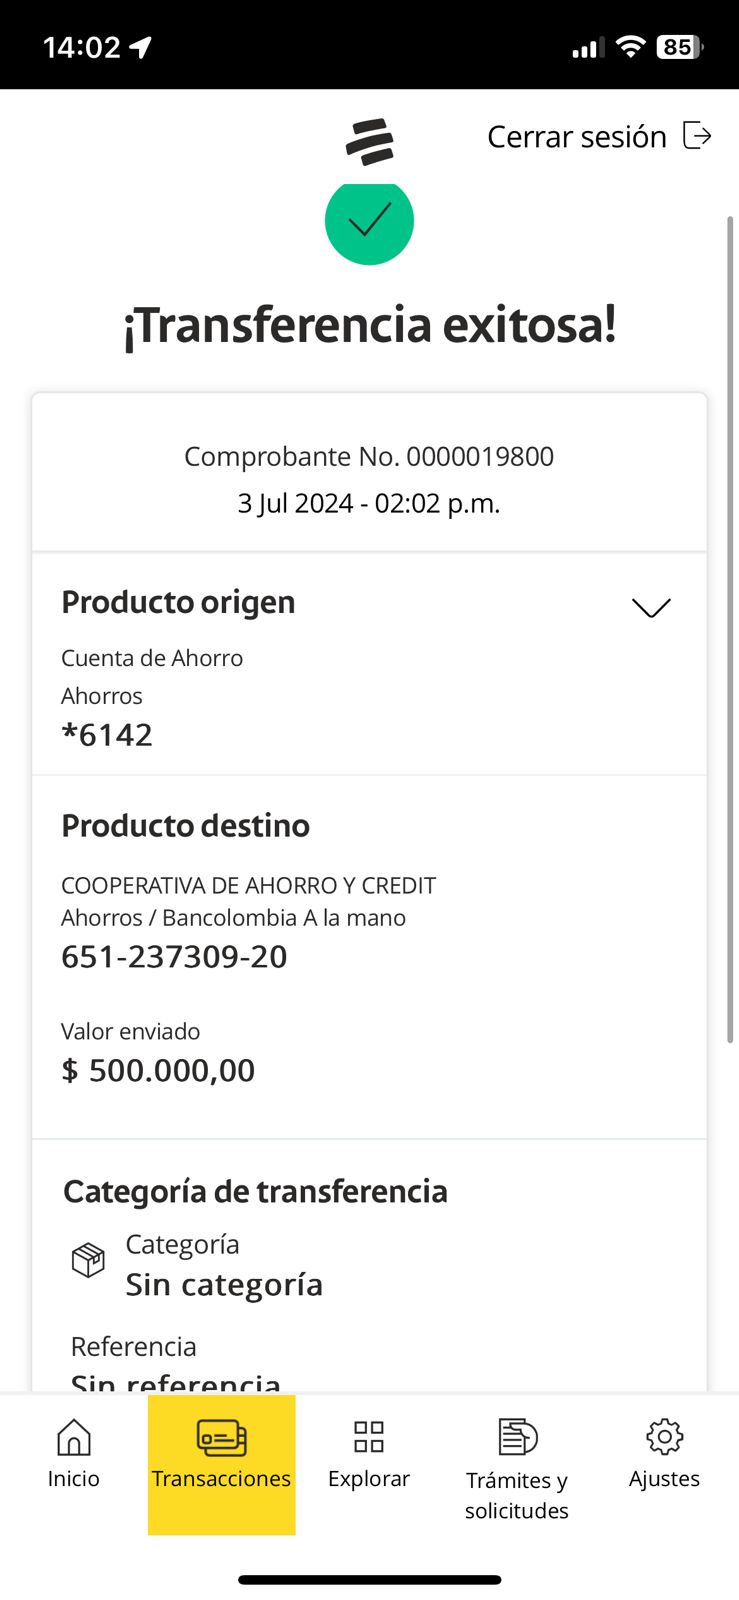Tap the Bancolombia logo icon

coord(370,142)
